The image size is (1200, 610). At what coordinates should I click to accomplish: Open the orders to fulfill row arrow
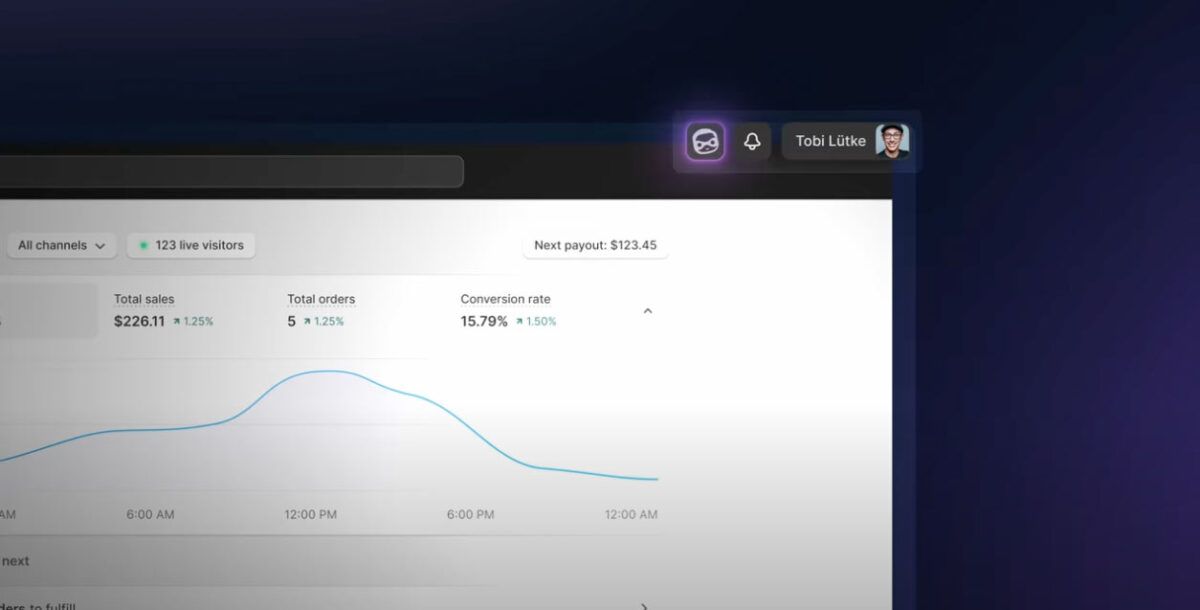(644, 606)
